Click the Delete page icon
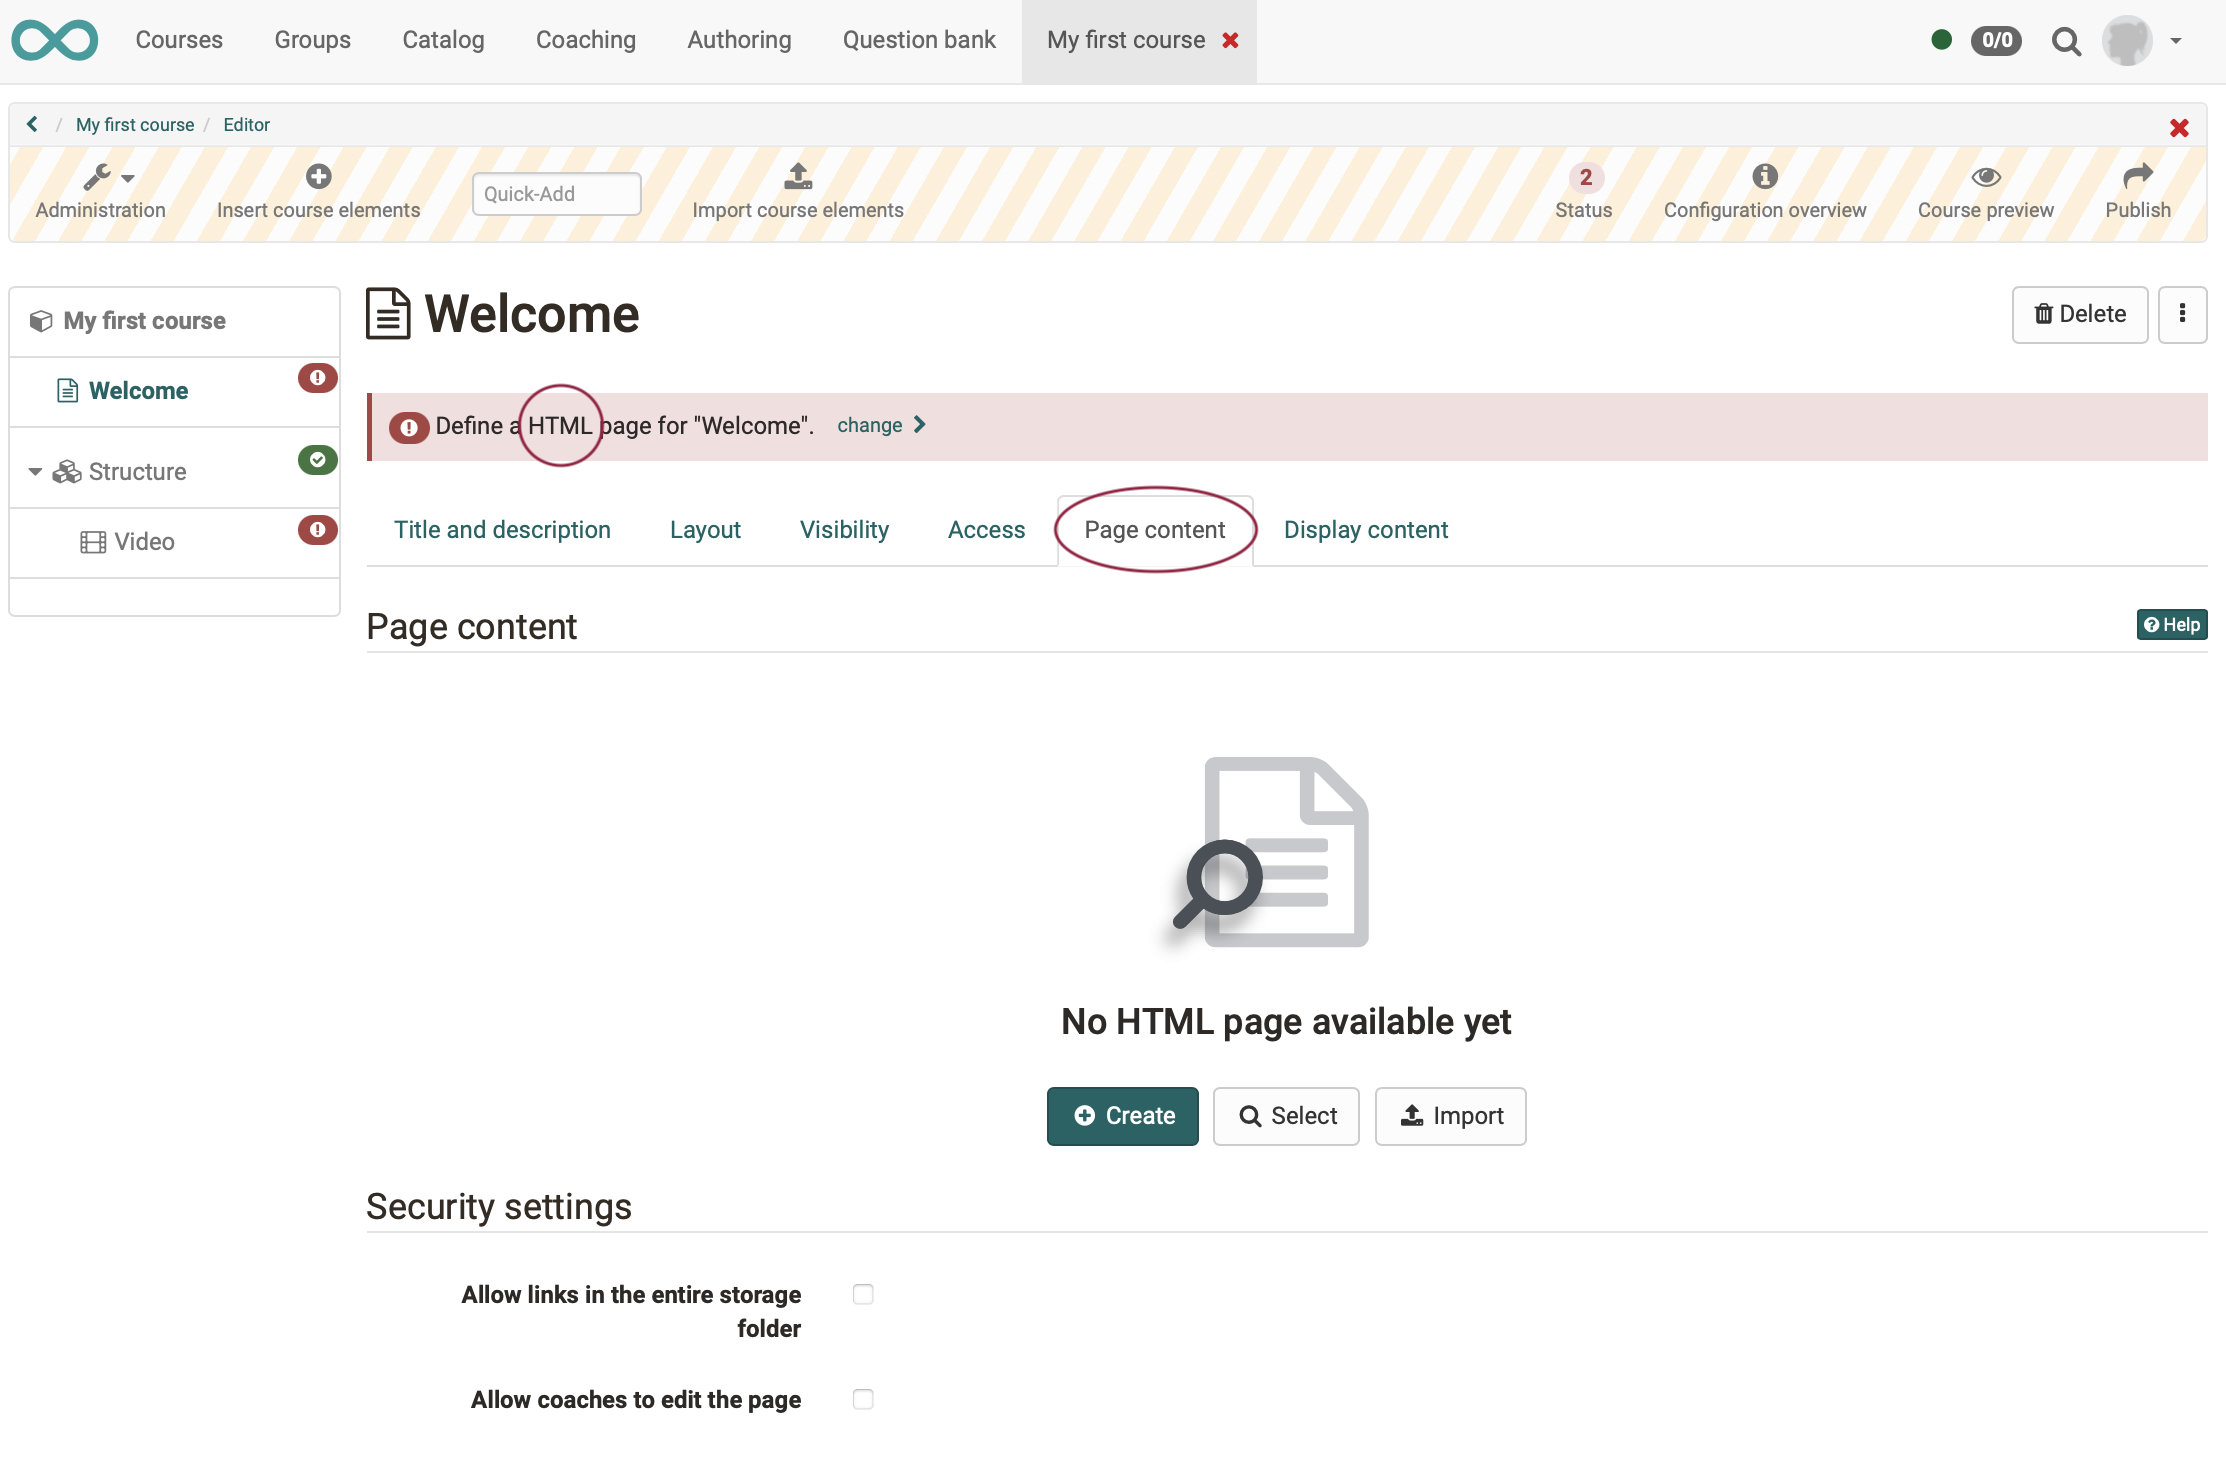2226x1458 pixels. (x=2080, y=312)
